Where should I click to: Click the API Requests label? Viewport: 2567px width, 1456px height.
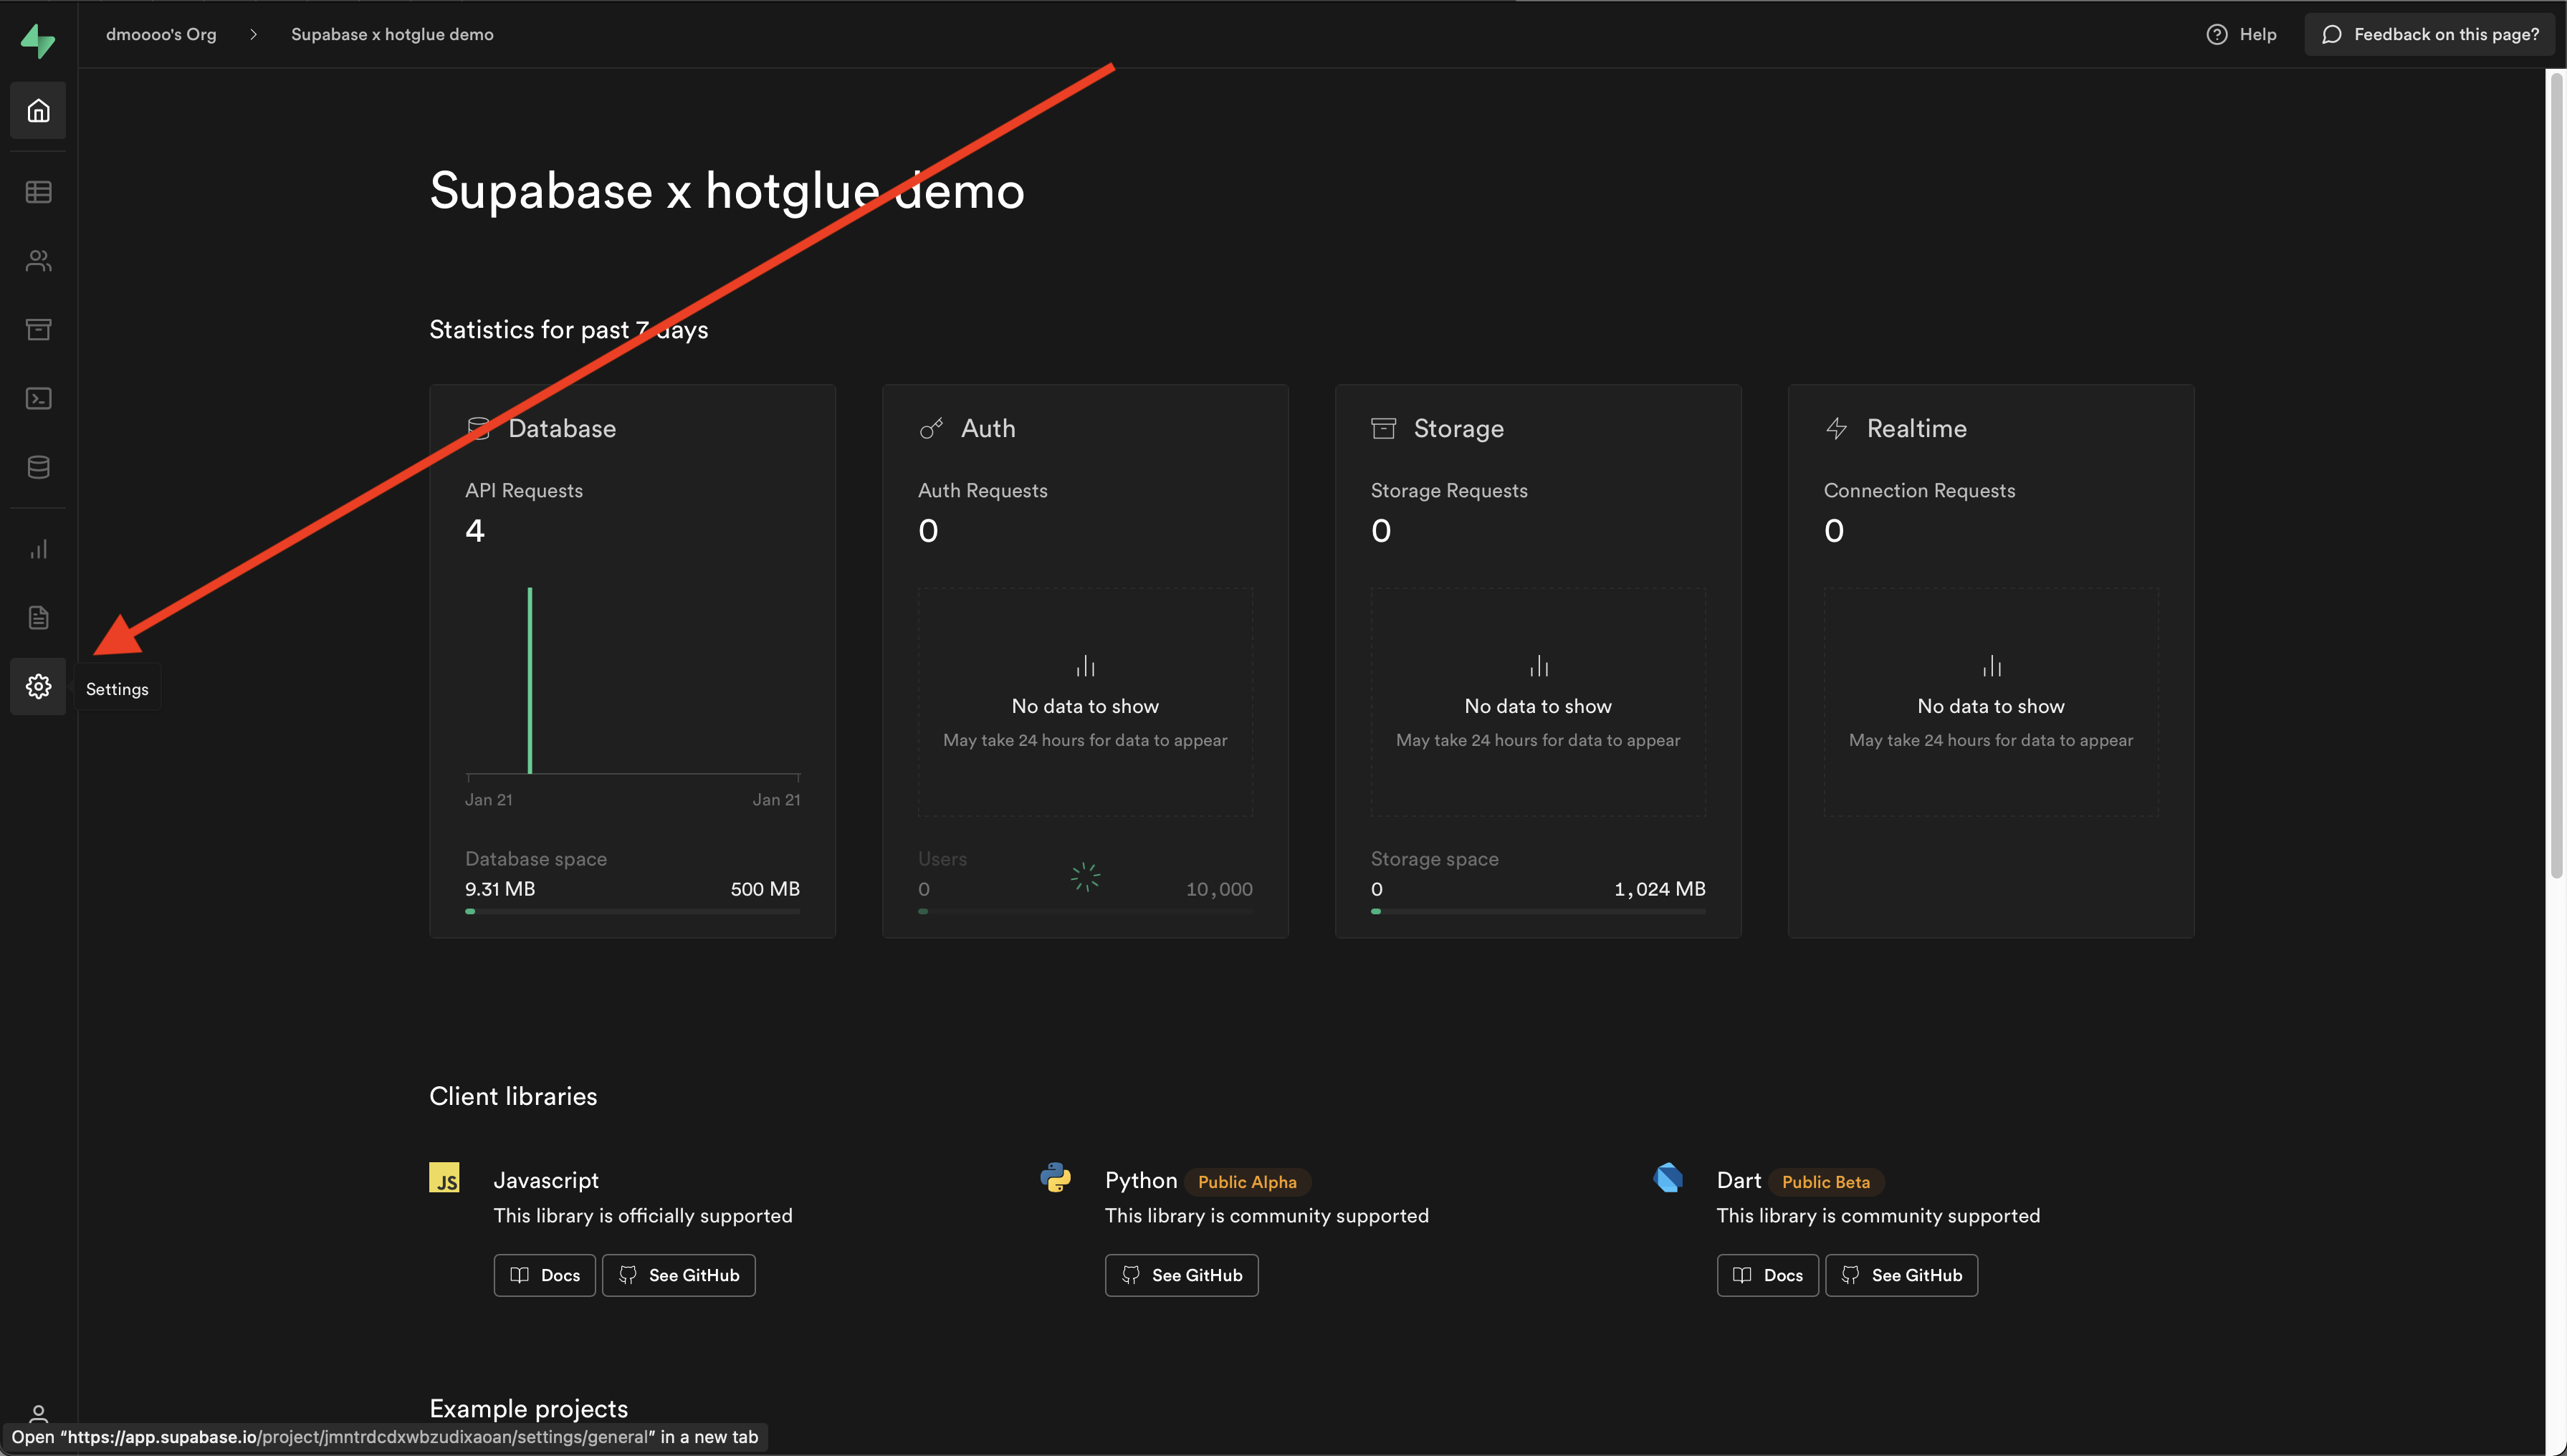[524, 490]
